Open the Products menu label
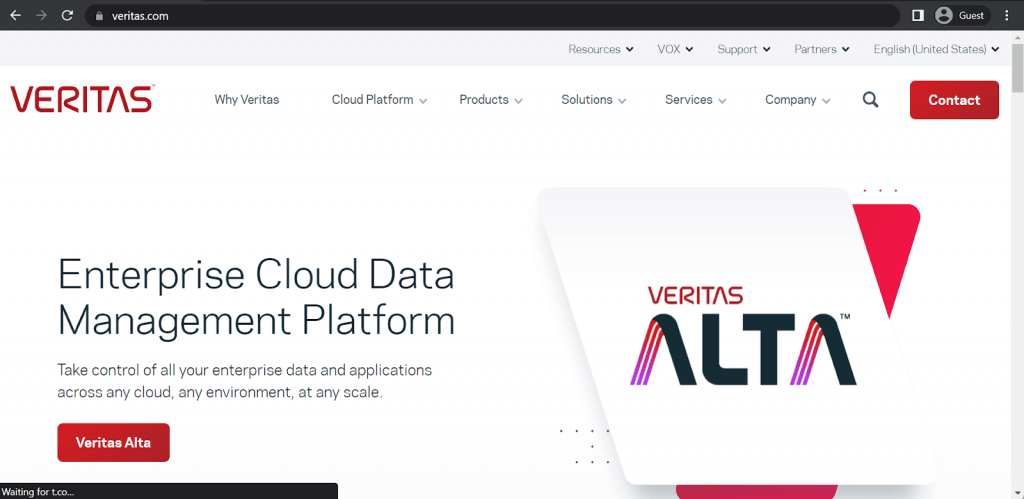 click(484, 100)
